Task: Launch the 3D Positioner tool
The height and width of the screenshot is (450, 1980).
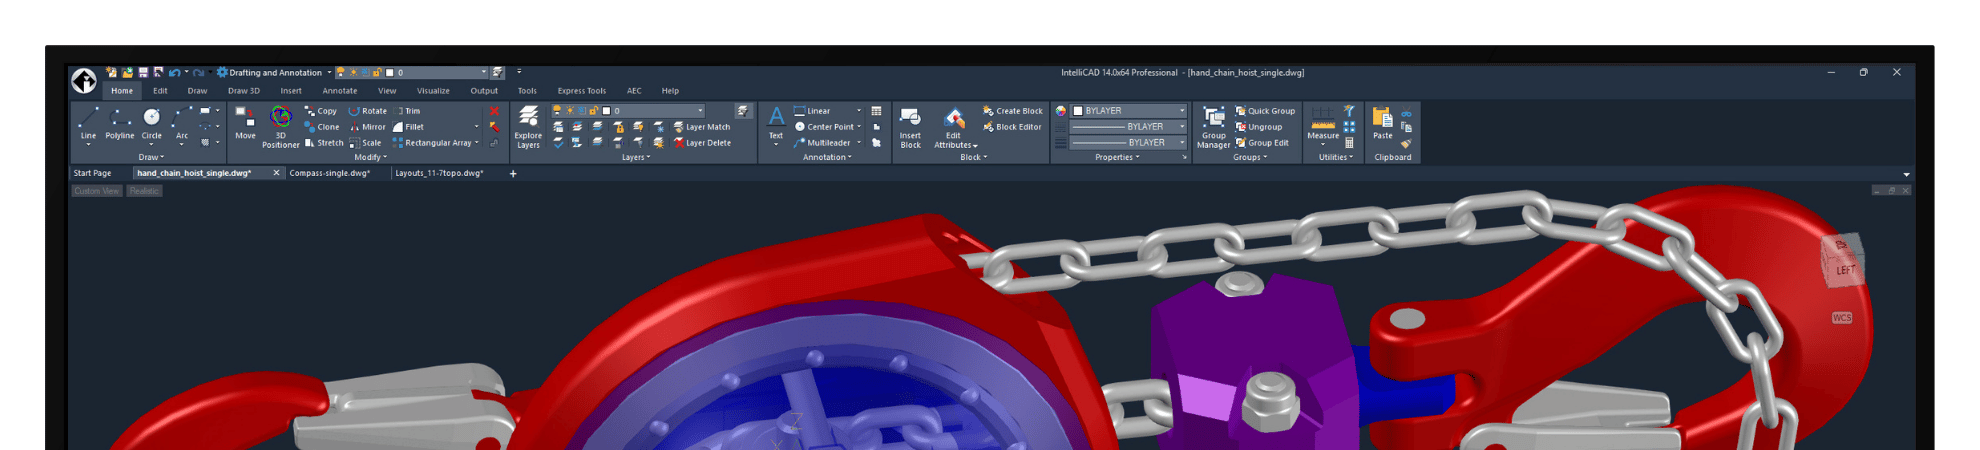Action: point(281,128)
